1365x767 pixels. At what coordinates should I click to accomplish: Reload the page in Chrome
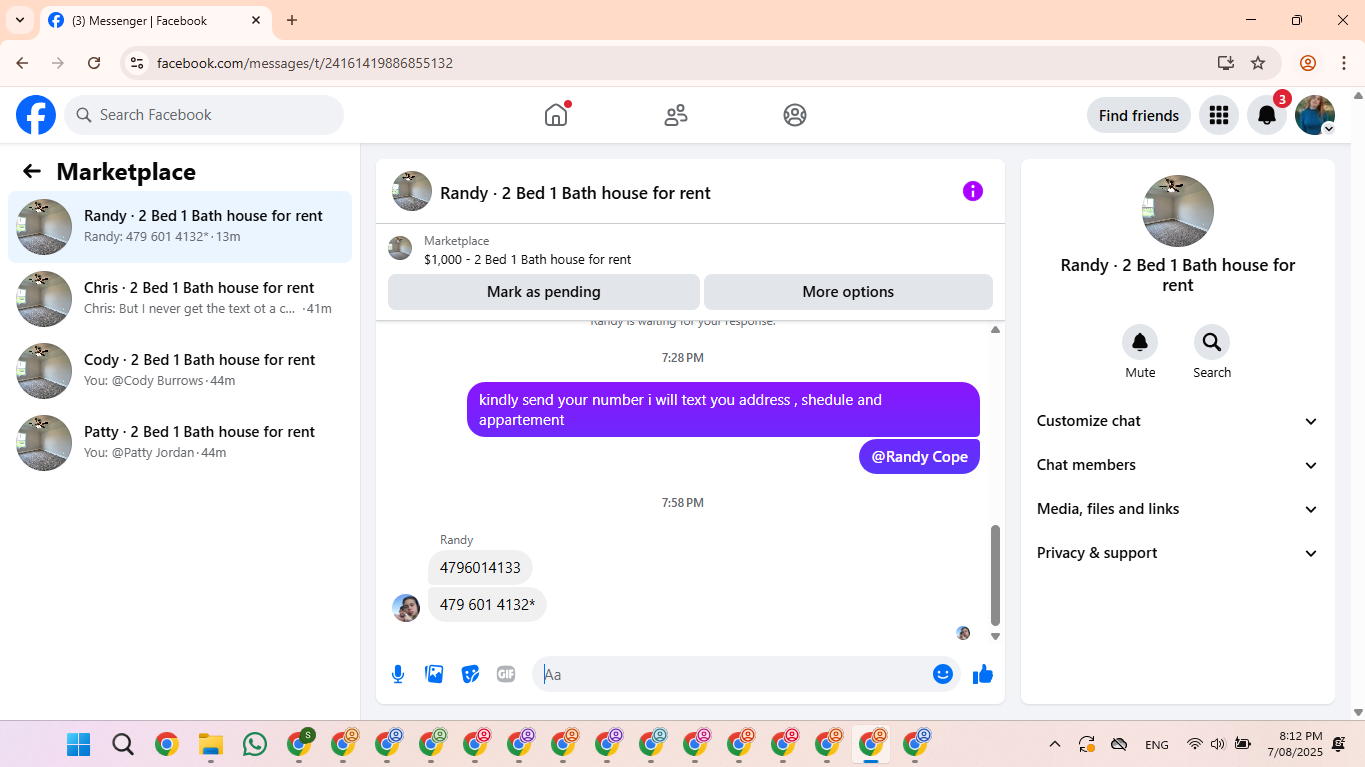click(x=94, y=63)
